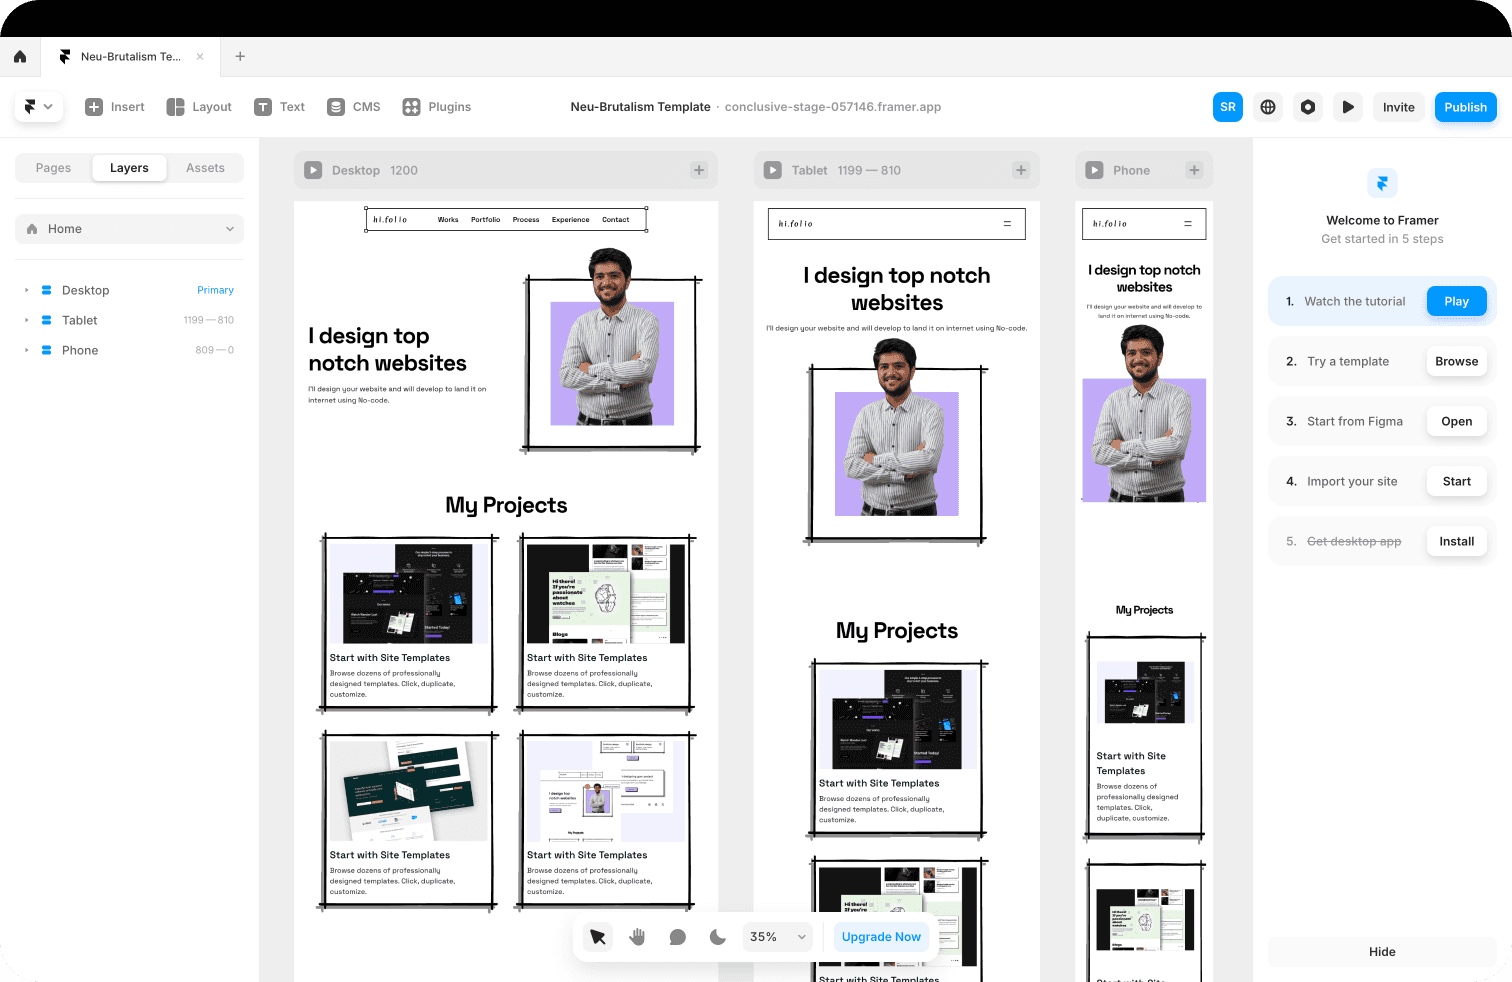Image resolution: width=1512 pixels, height=982 pixels.
Task: Start importing your site
Action: 1456,481
